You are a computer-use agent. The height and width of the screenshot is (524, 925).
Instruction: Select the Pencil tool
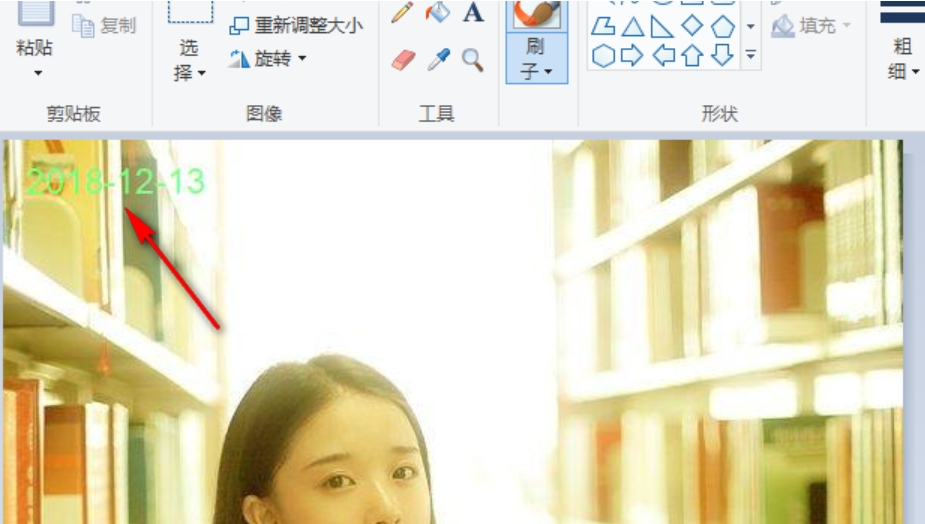tap(402, 12)
